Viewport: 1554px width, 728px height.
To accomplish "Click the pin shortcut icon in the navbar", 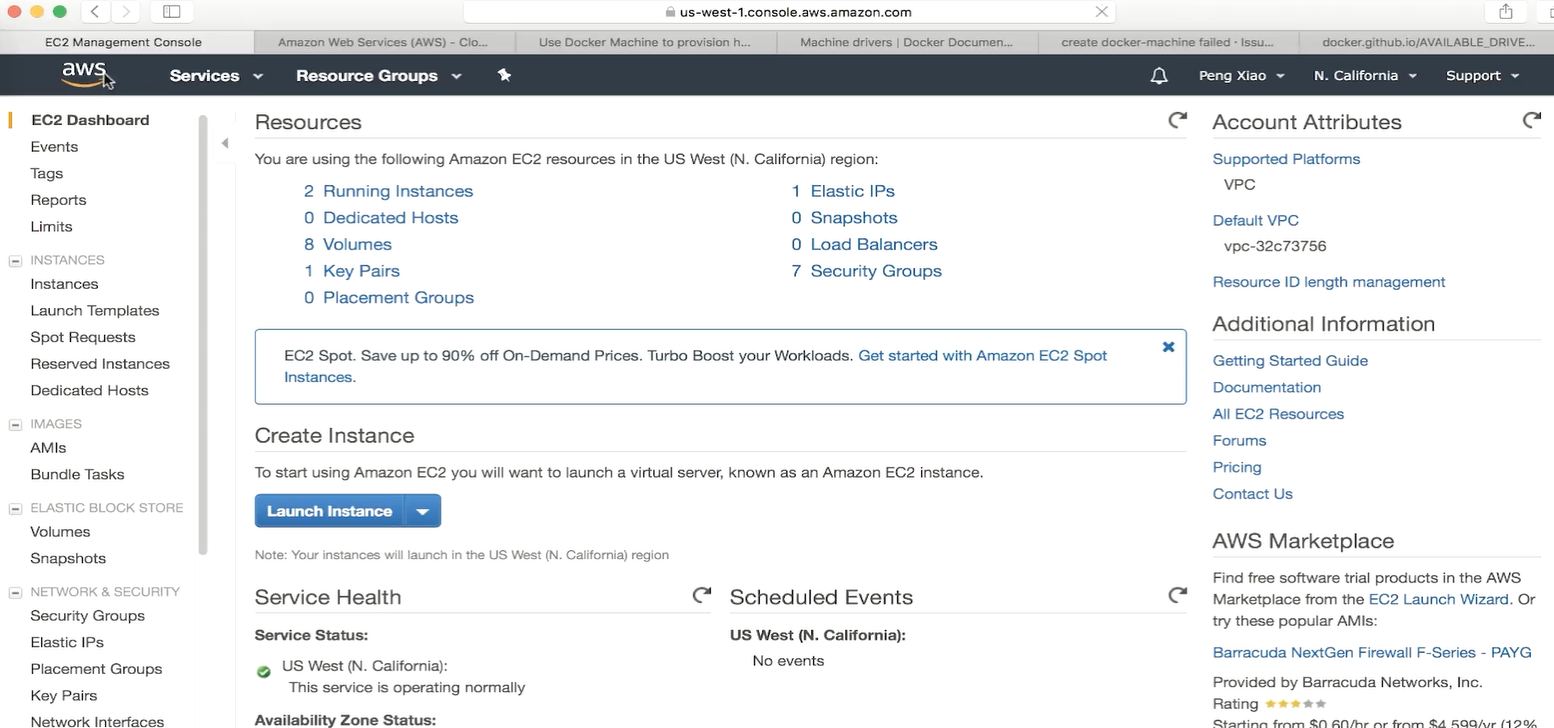I will tap(504, 75).
